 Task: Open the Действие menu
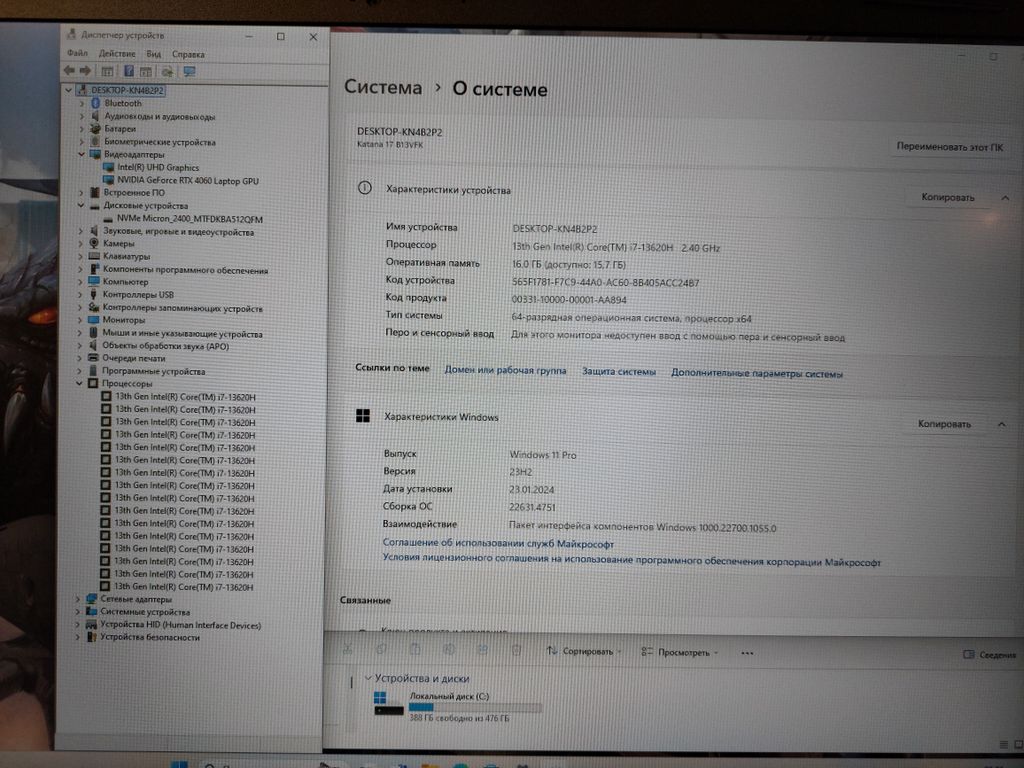point(117,53)
